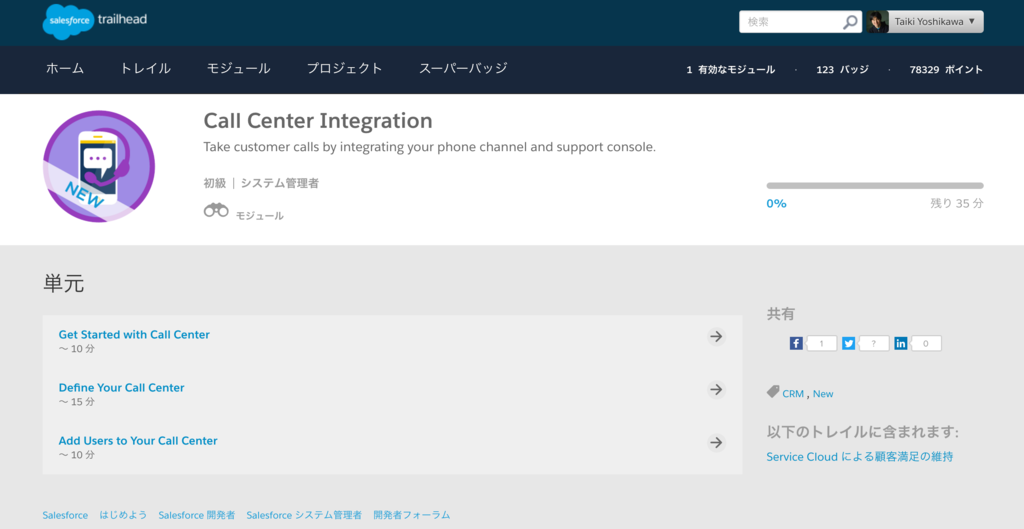View the 123 バッジ count
Viewport: 1024px width, 529px height.
[842, 70]
